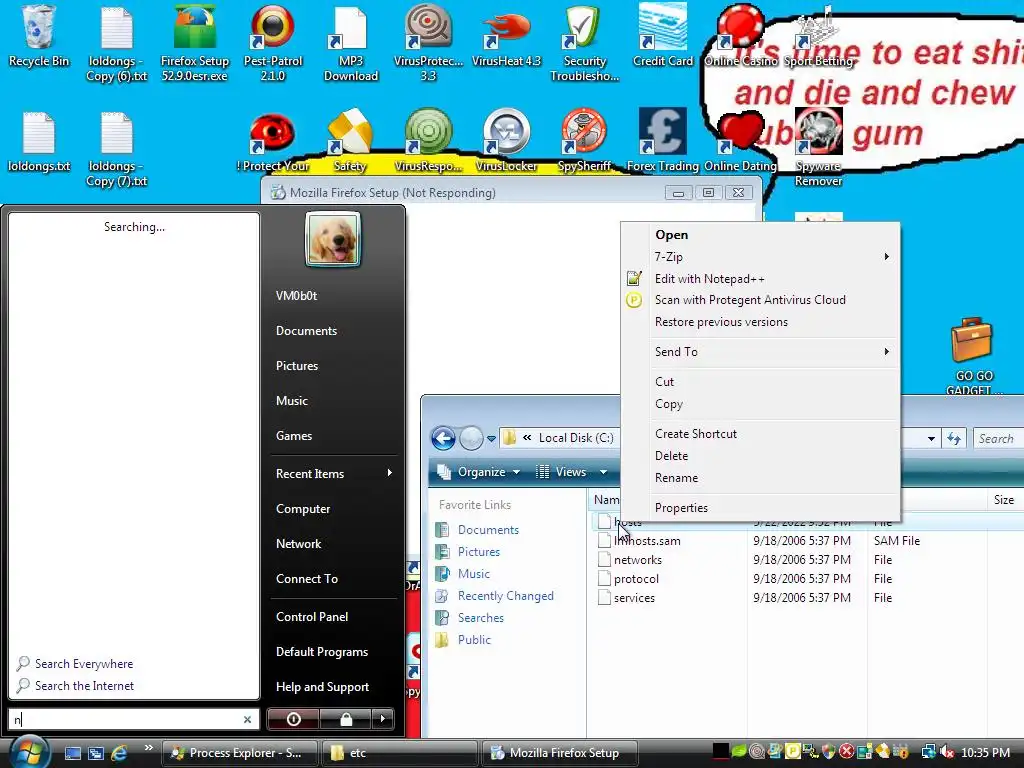Click Explorer back navigation button

[x=443, y=438]
